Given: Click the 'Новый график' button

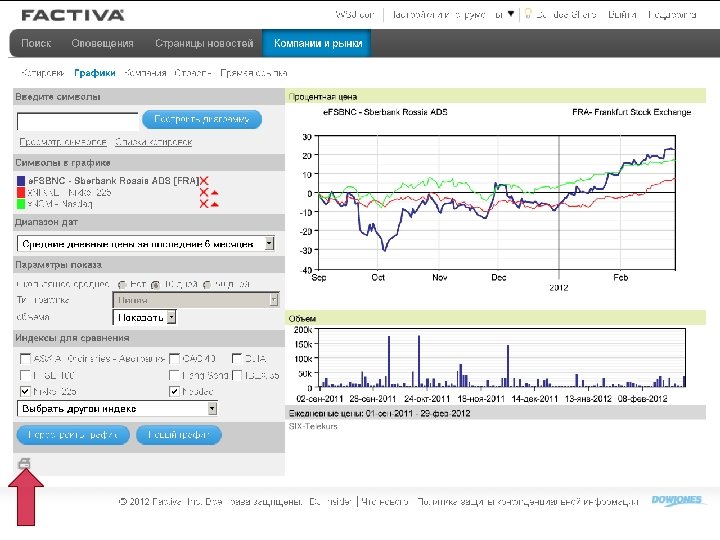Looking at the screenshot, I should (179, 434).
